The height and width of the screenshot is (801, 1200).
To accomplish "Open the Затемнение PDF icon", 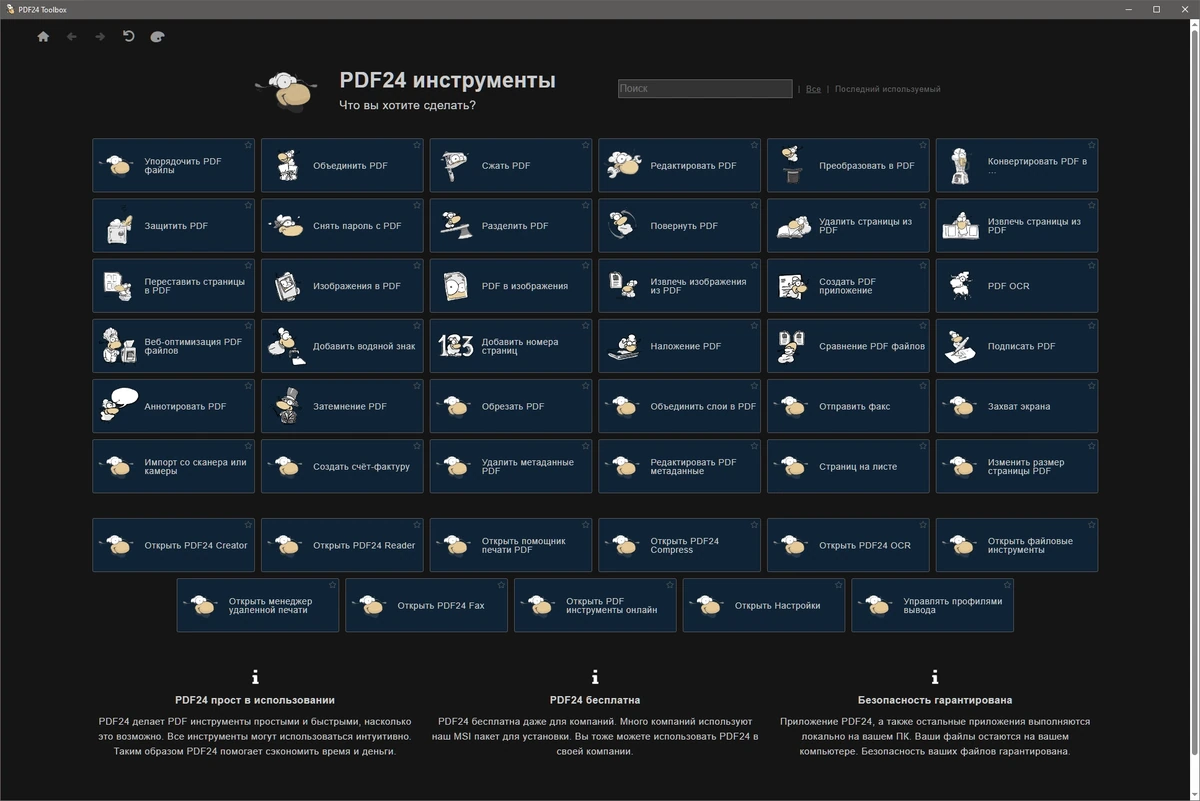I will pos(287,406).
